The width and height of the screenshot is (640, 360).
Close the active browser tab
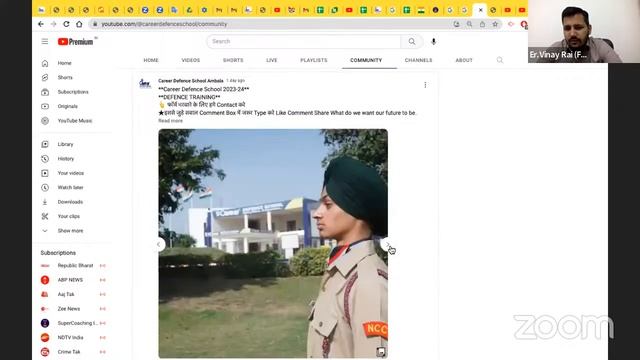480,10
